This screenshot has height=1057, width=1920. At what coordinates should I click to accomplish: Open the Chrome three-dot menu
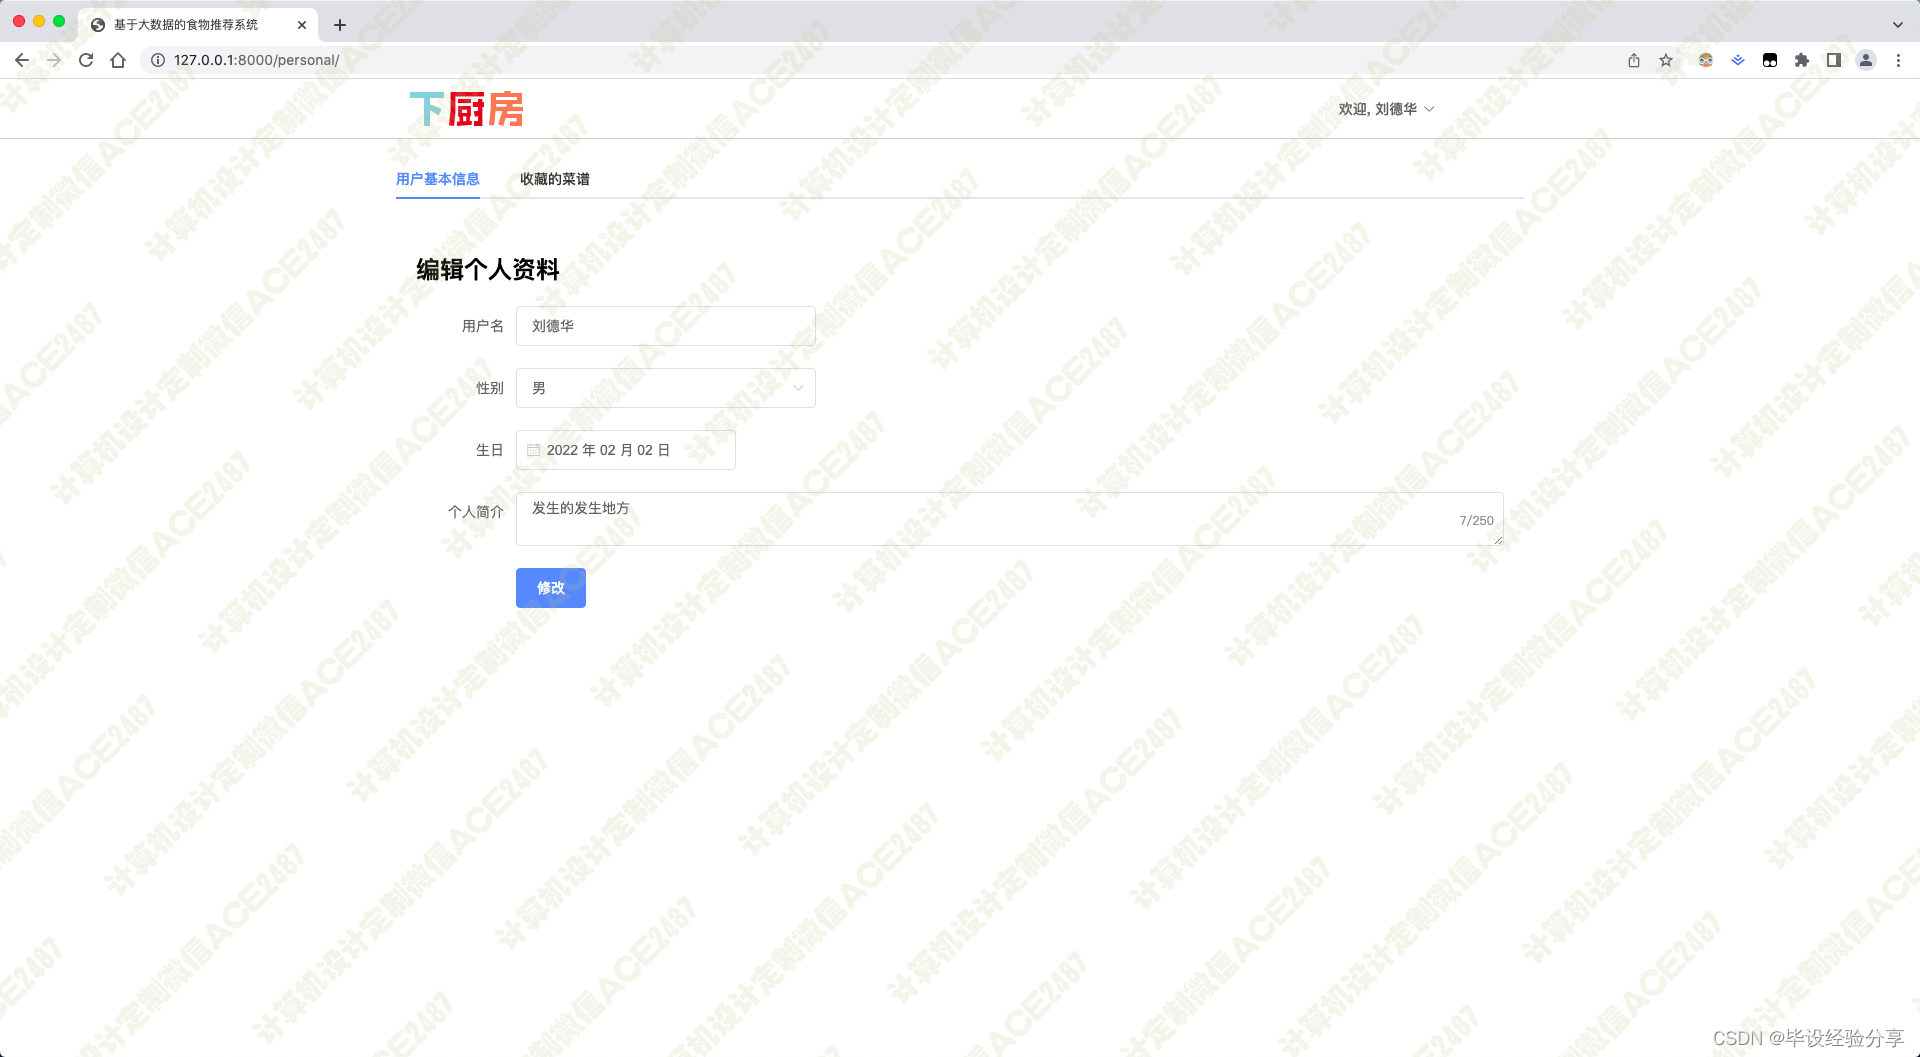[x=1898, y=60]
